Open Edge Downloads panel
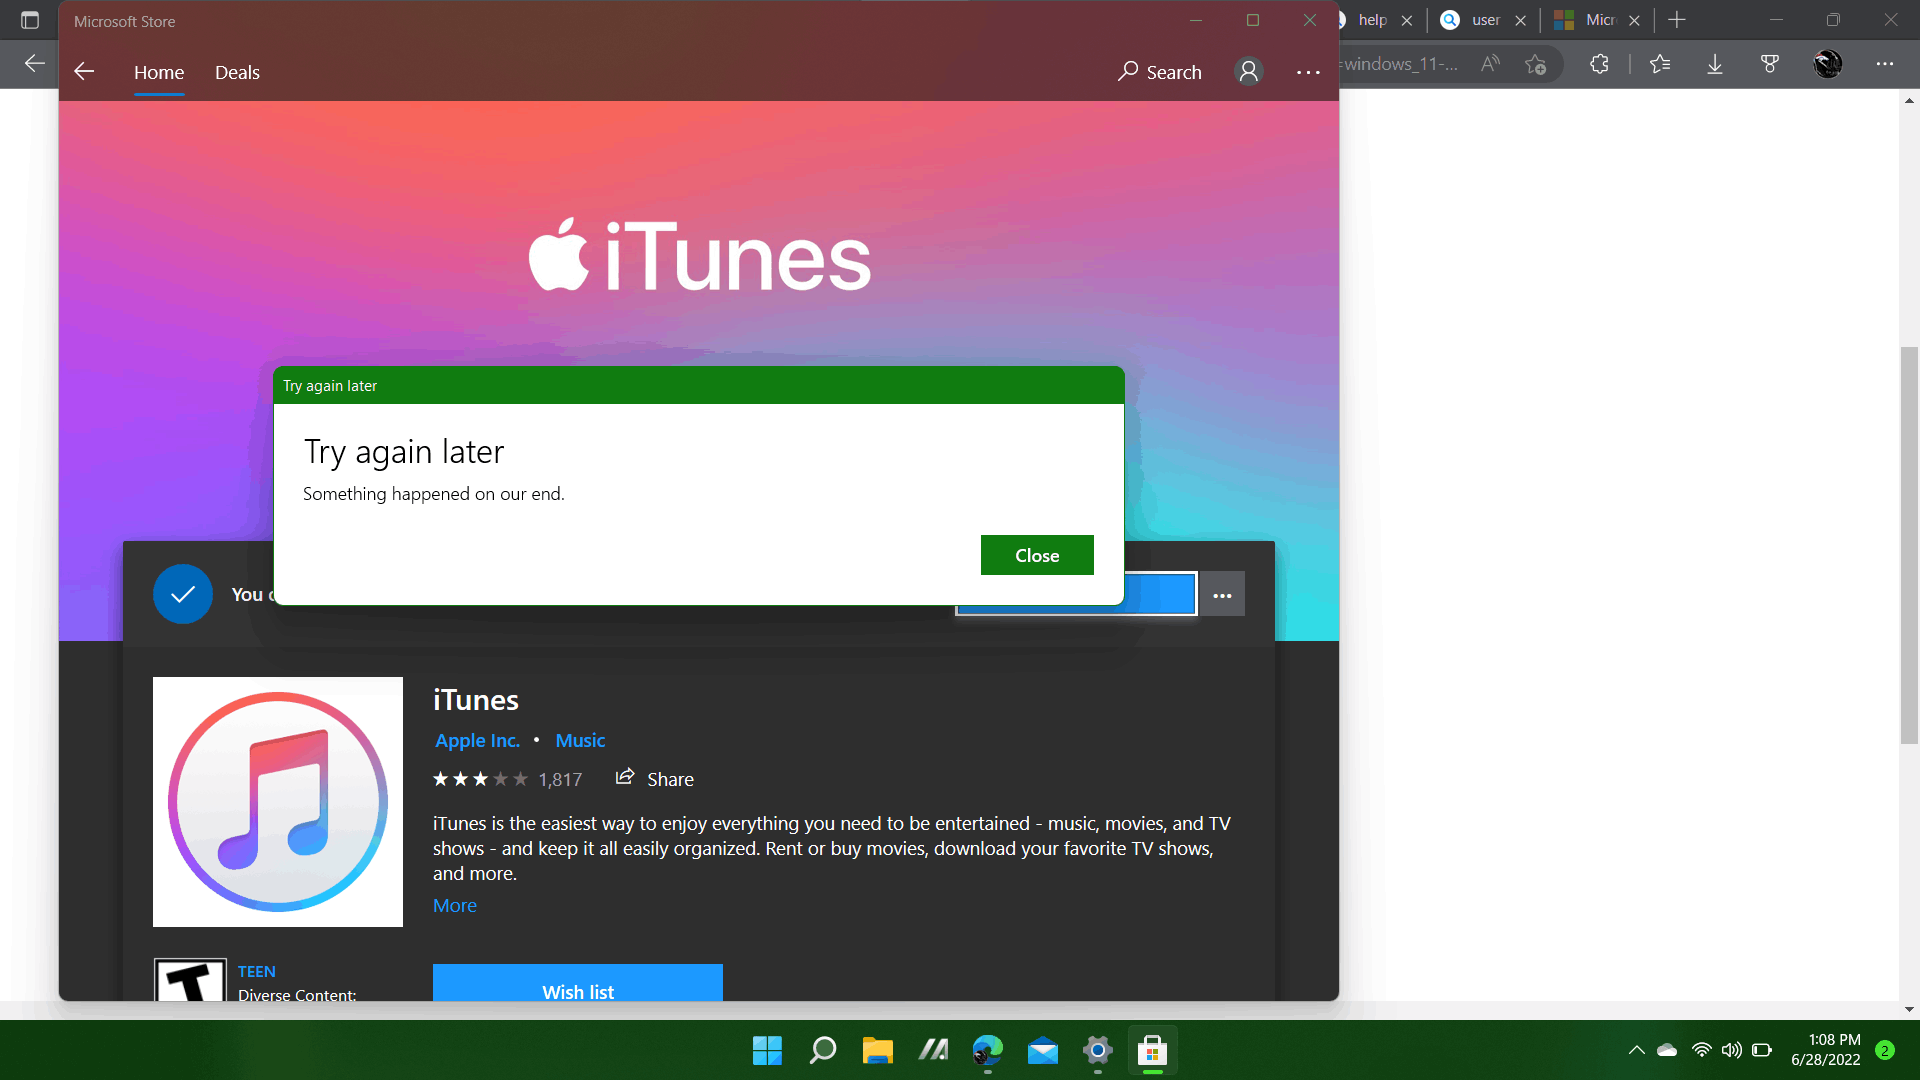This screenshot has width=1920, height=1080. (x=1714, y=64)
